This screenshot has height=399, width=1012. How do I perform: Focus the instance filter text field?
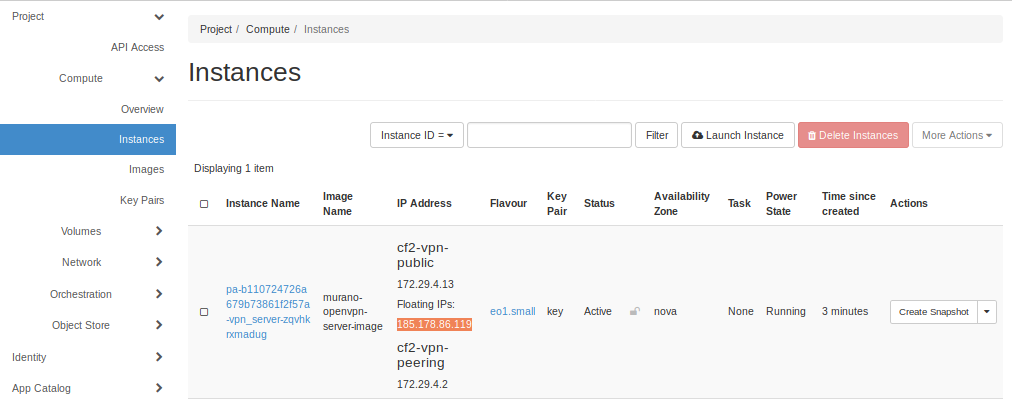(549, 135)
